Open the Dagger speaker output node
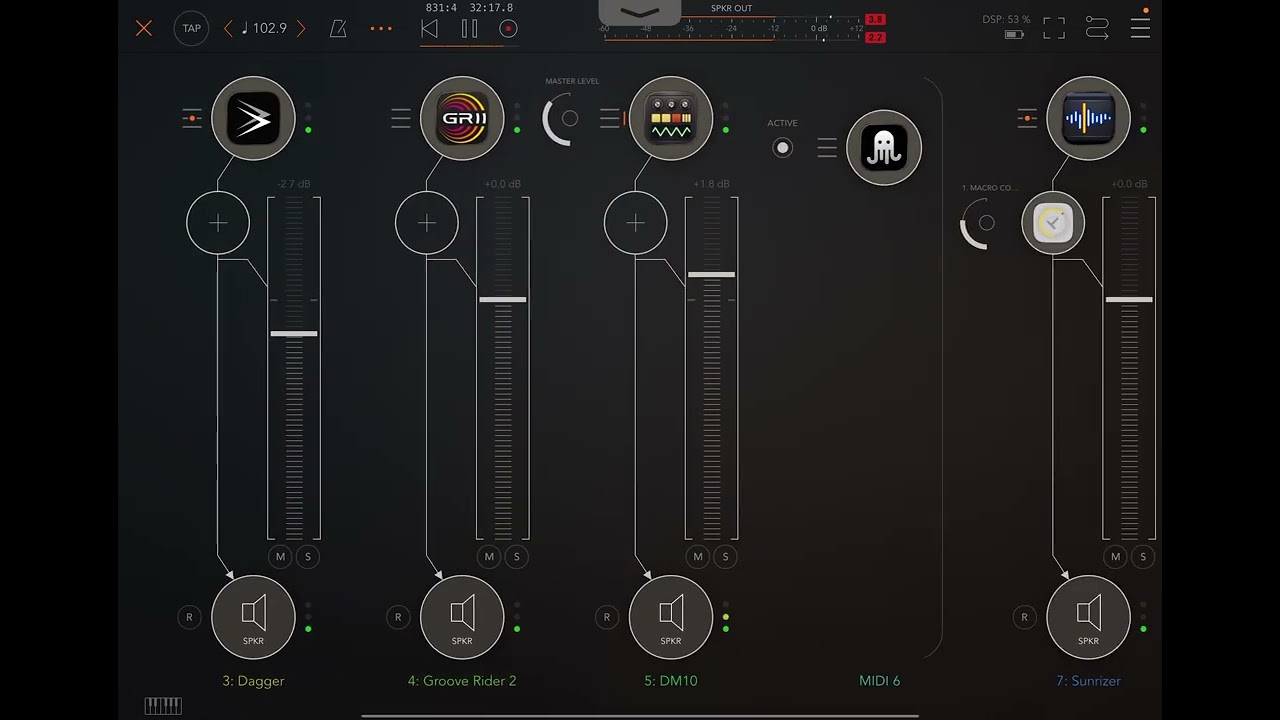The height and width of the screenshot is (720, 1280). pyautogui.click(x=253, y=617)
